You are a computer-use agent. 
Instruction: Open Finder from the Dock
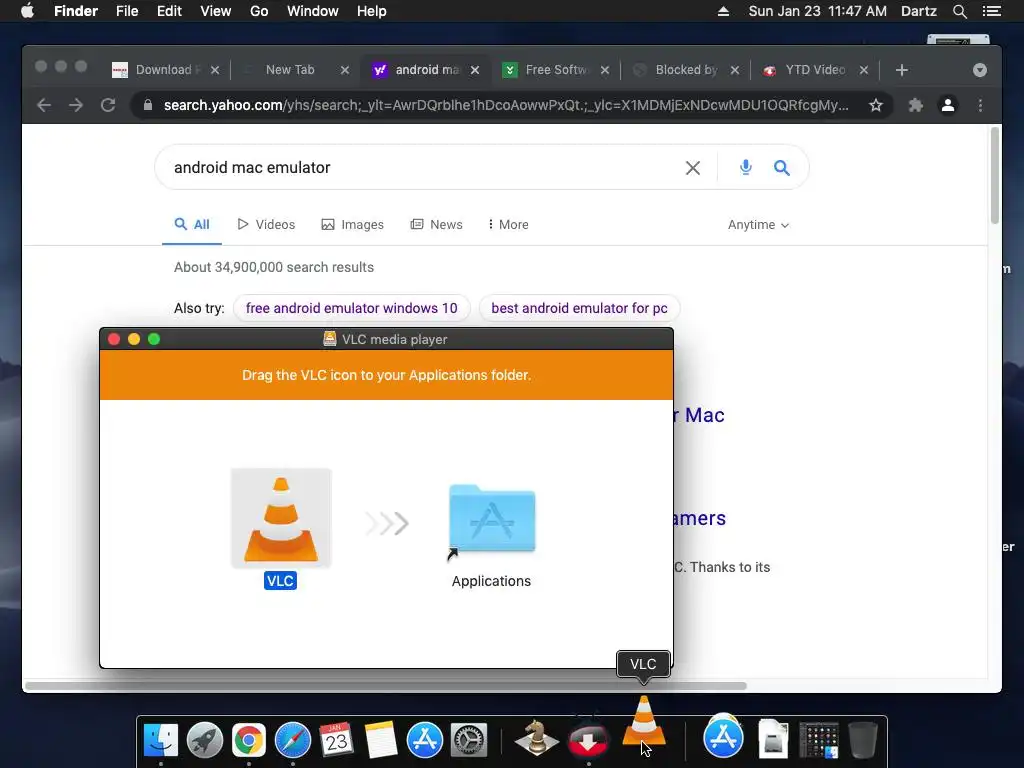click(x=161, y=741)
